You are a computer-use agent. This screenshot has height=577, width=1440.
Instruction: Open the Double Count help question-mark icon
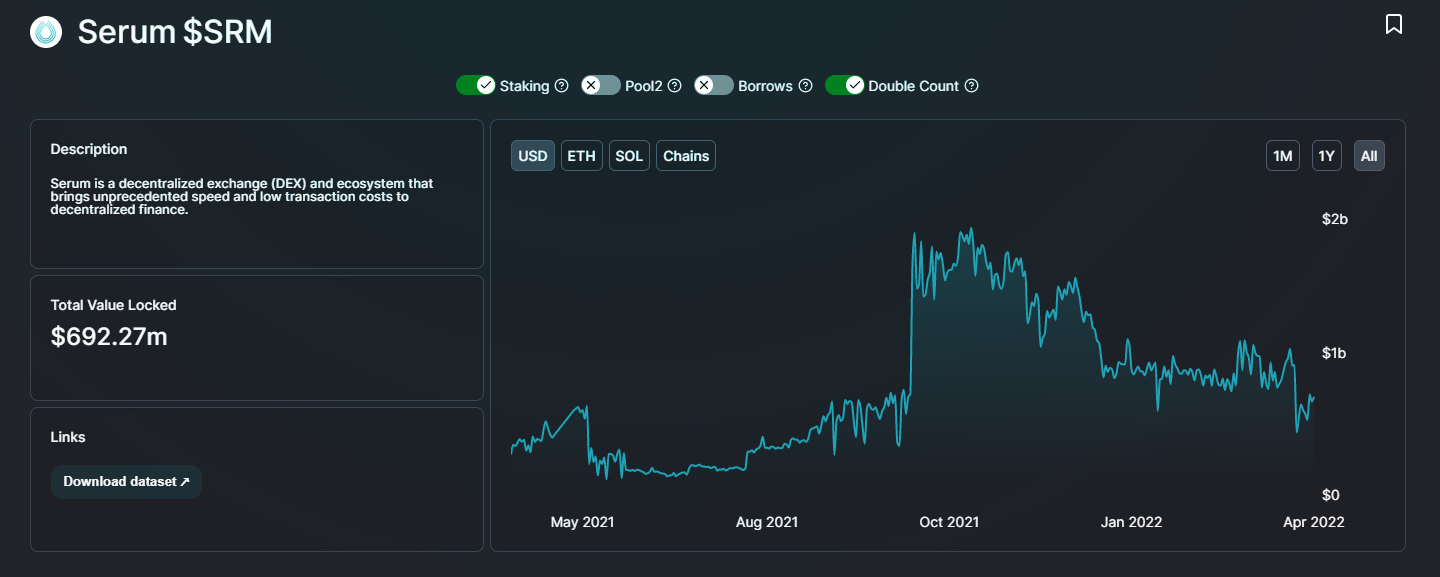tap(971, 86)
